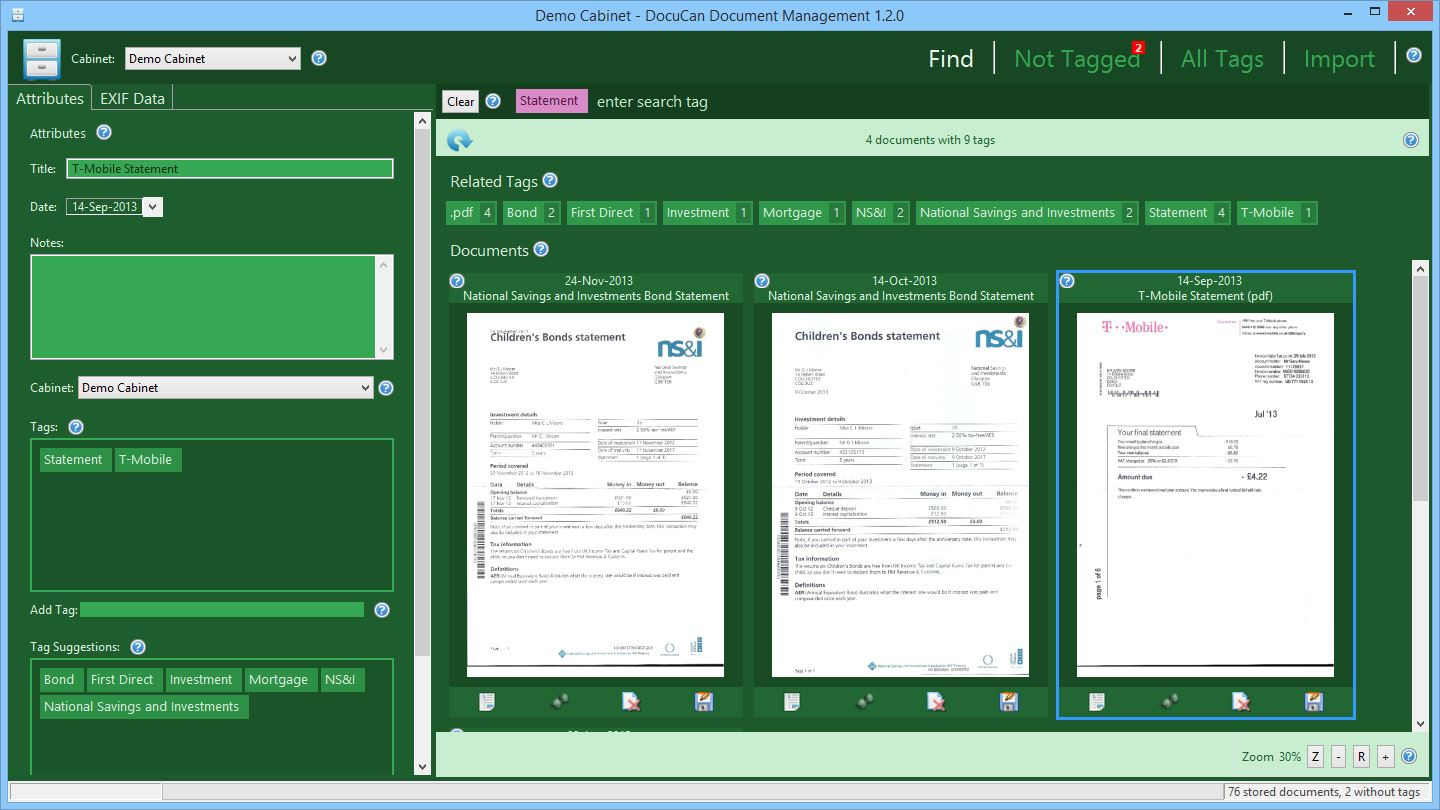1440x810 pixels.
Task: Click help icon beside the zoom controls
Action: click(x=1410, y=756)
